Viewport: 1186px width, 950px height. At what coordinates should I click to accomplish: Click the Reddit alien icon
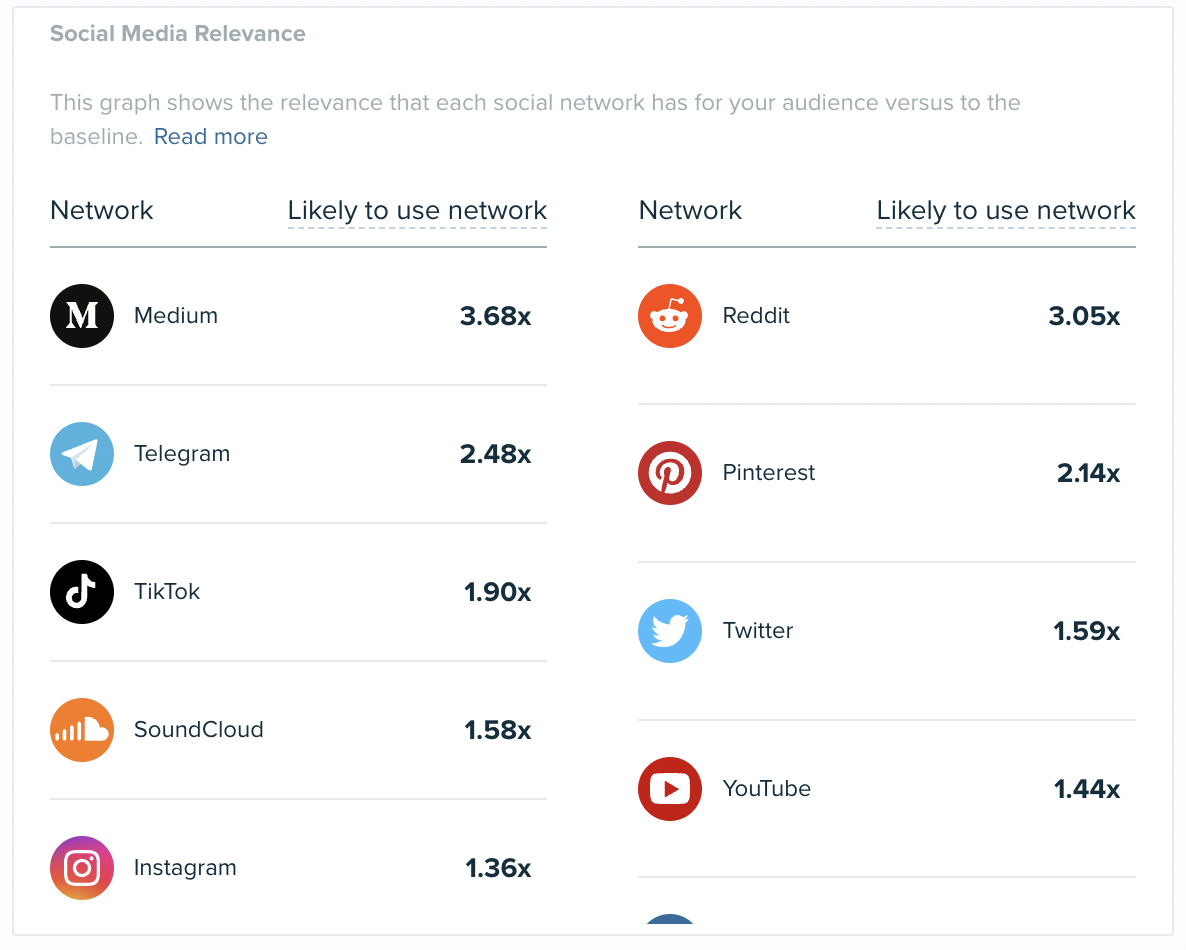pos(670,316)
